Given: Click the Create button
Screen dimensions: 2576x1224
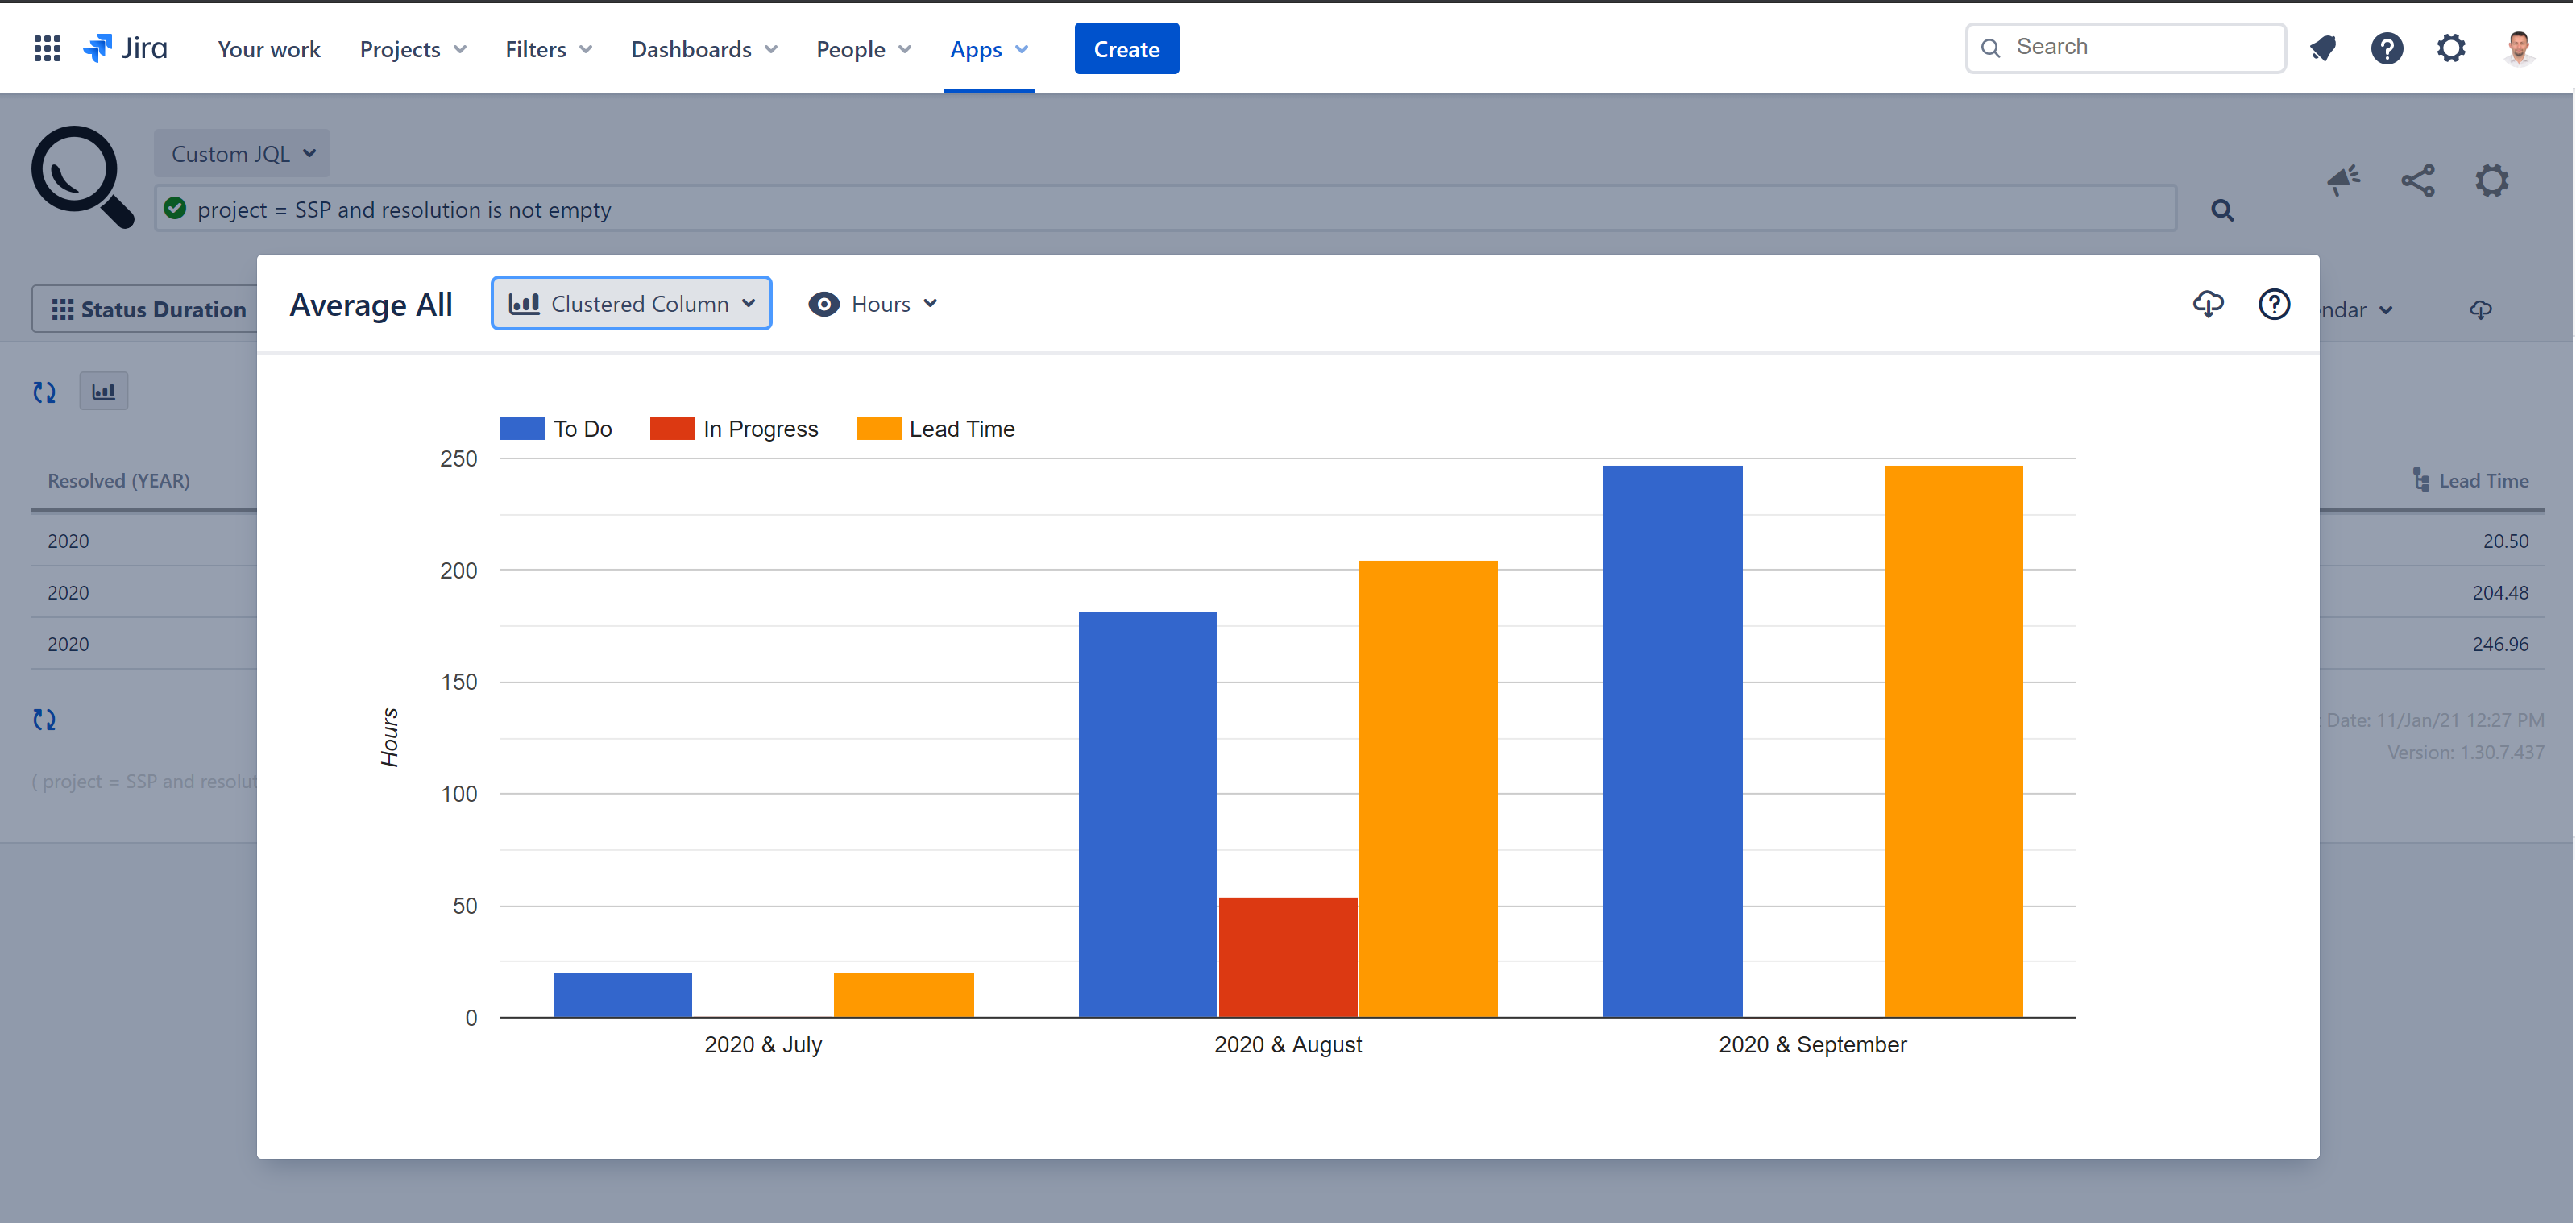Looking at the screenshot, I should 1126,47.
